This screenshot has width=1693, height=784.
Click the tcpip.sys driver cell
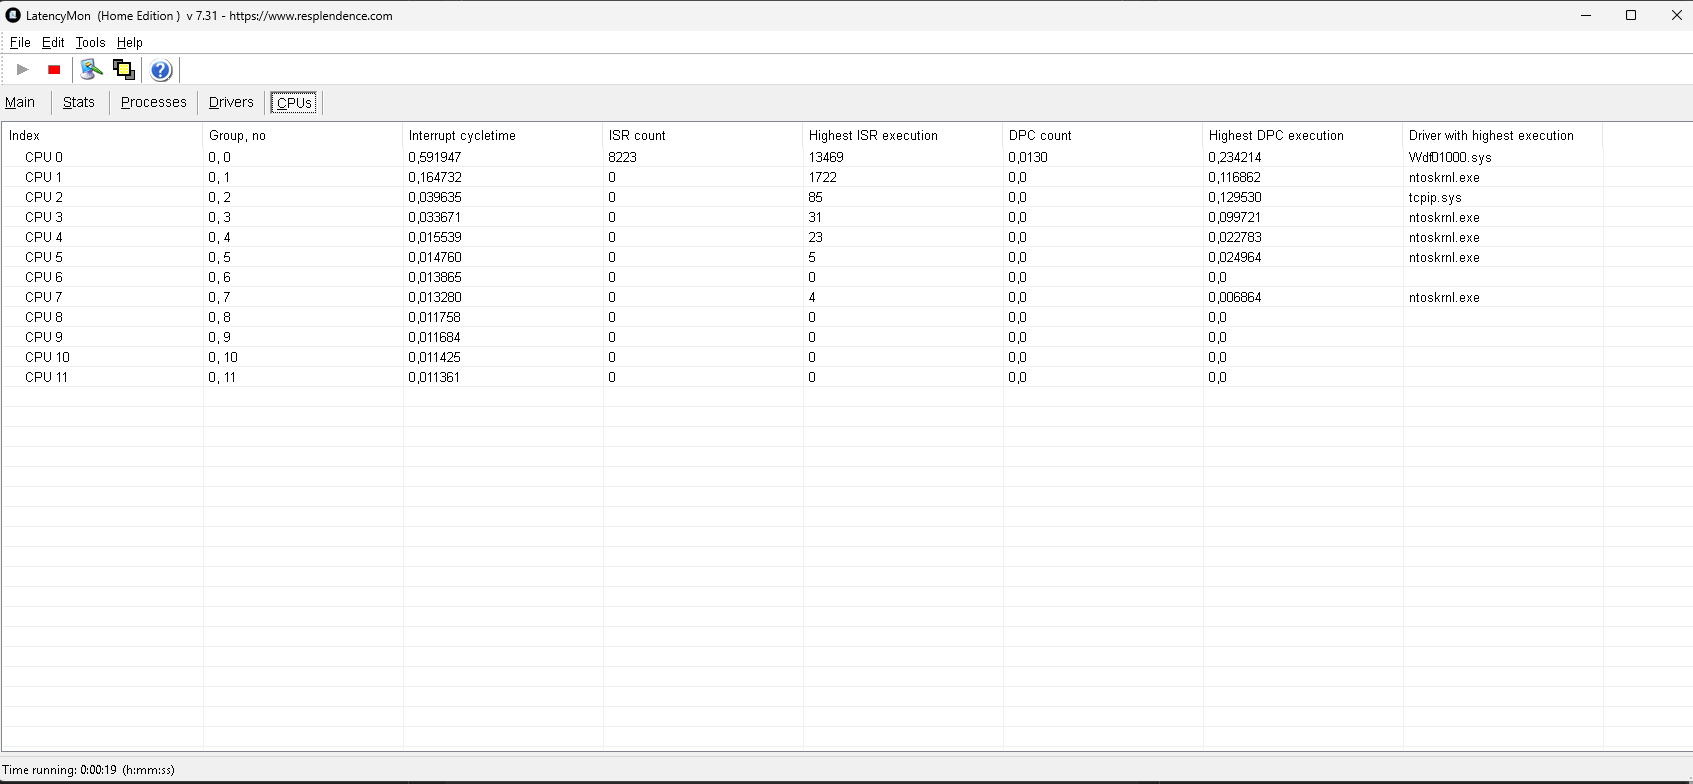[1435, 197]
